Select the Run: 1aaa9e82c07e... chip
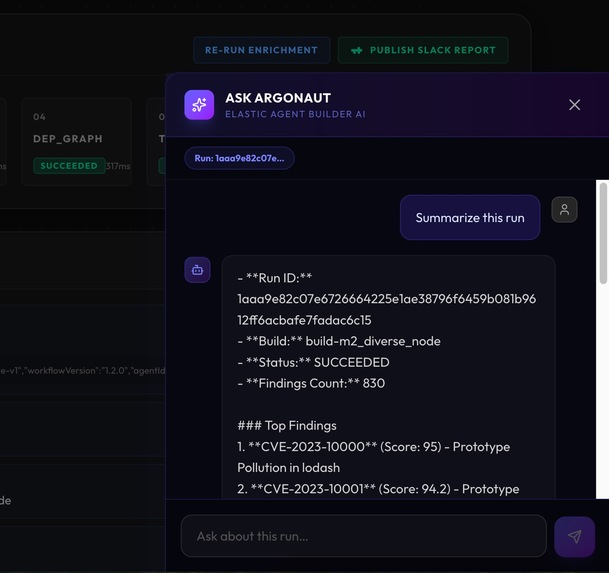 click(239, 158)
